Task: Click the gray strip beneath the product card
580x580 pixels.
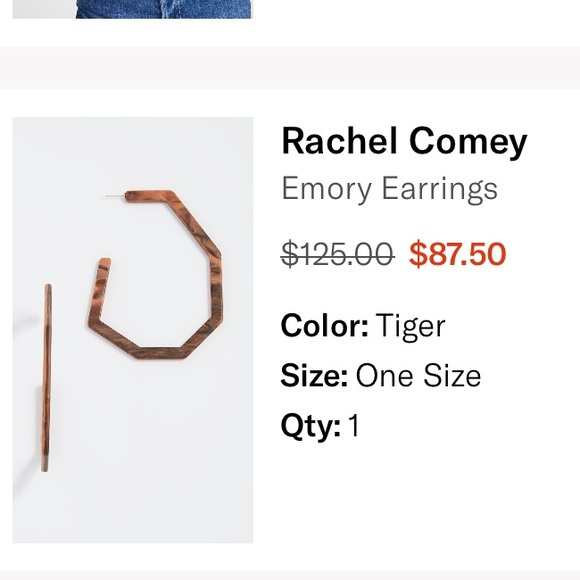Action: (x=290, y=575)
